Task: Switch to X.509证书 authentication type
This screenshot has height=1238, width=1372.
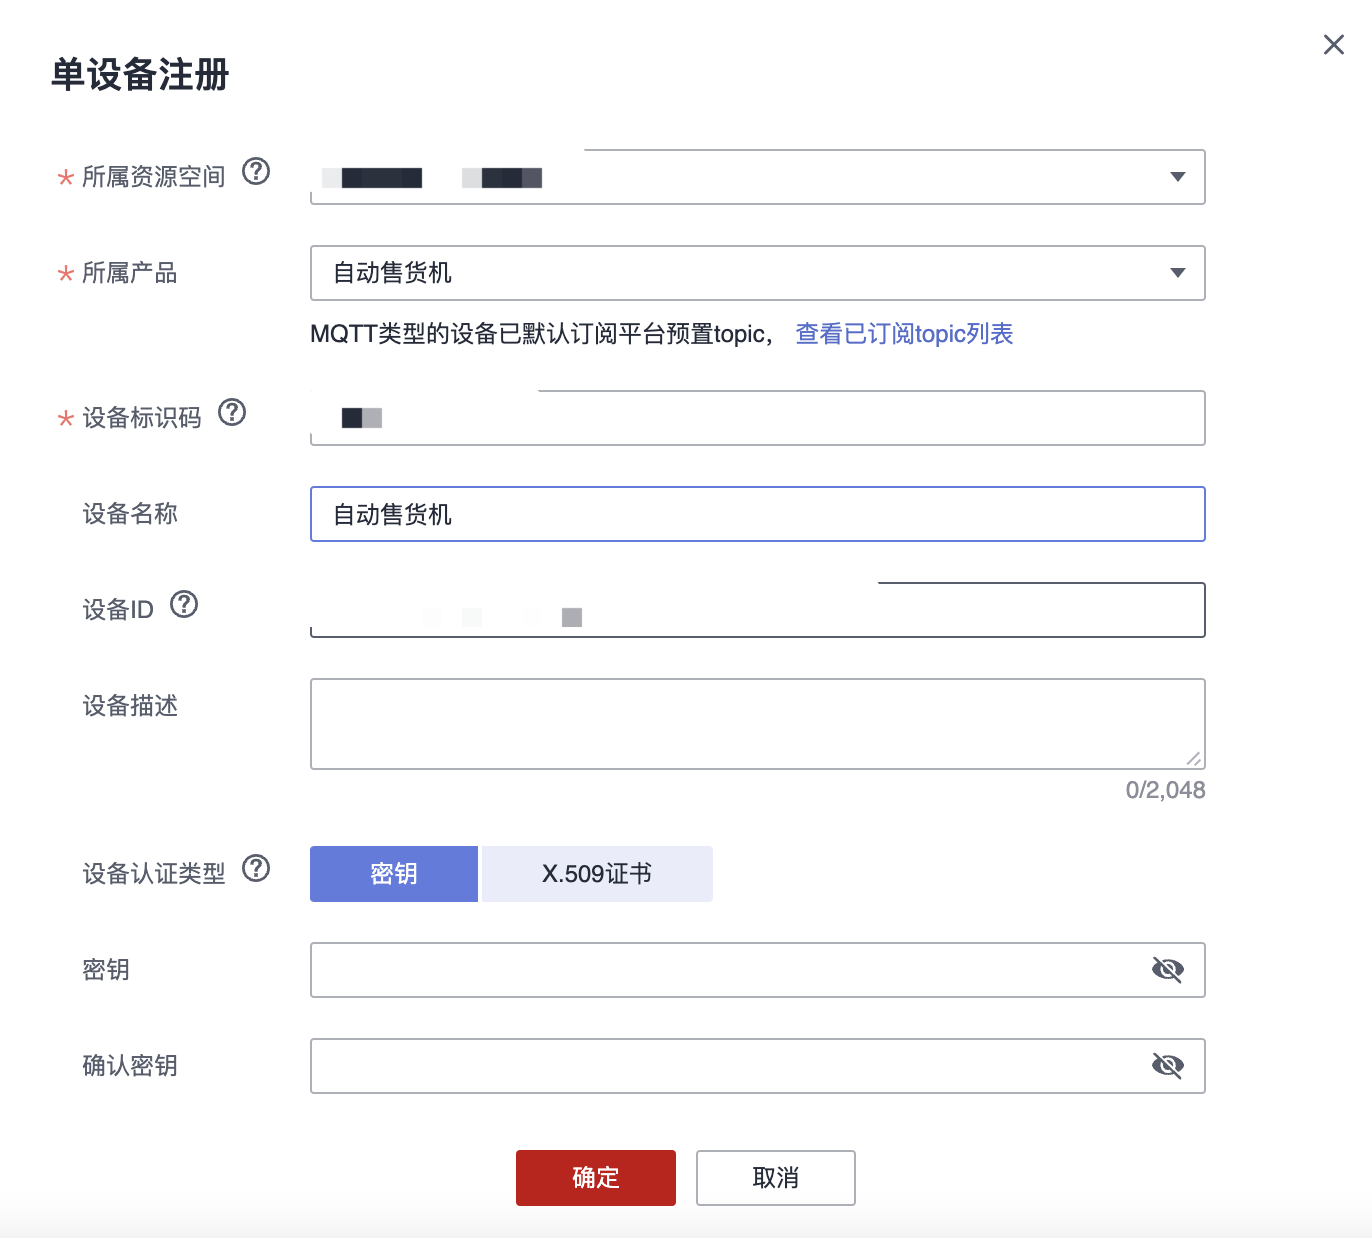Action: click(597, 874)
